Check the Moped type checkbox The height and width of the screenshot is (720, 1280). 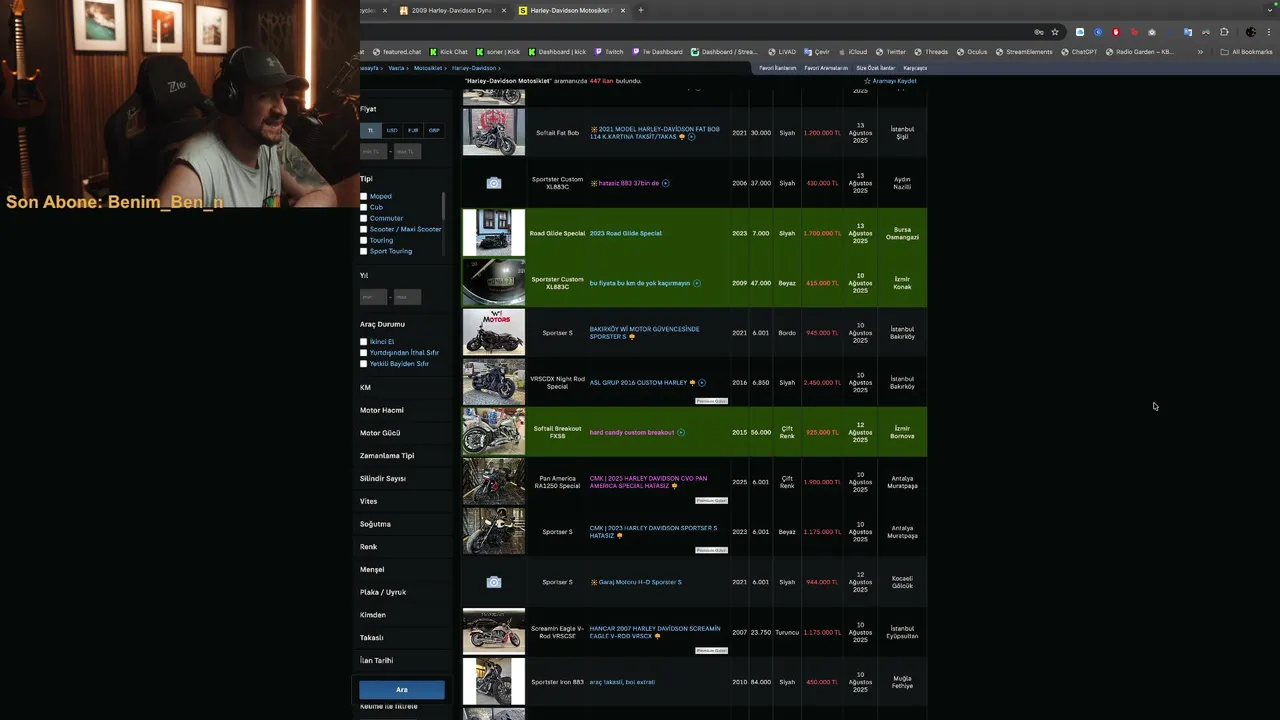[364, 196]
